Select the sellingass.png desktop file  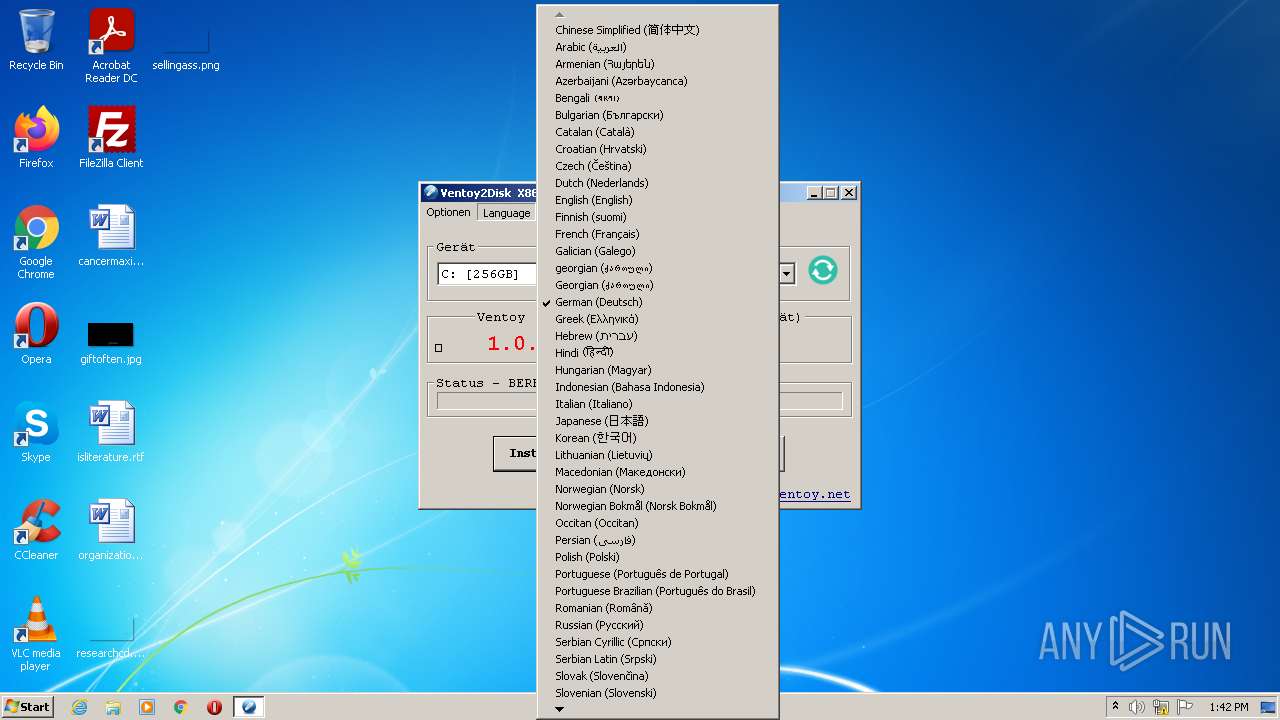tap(186, 46)
